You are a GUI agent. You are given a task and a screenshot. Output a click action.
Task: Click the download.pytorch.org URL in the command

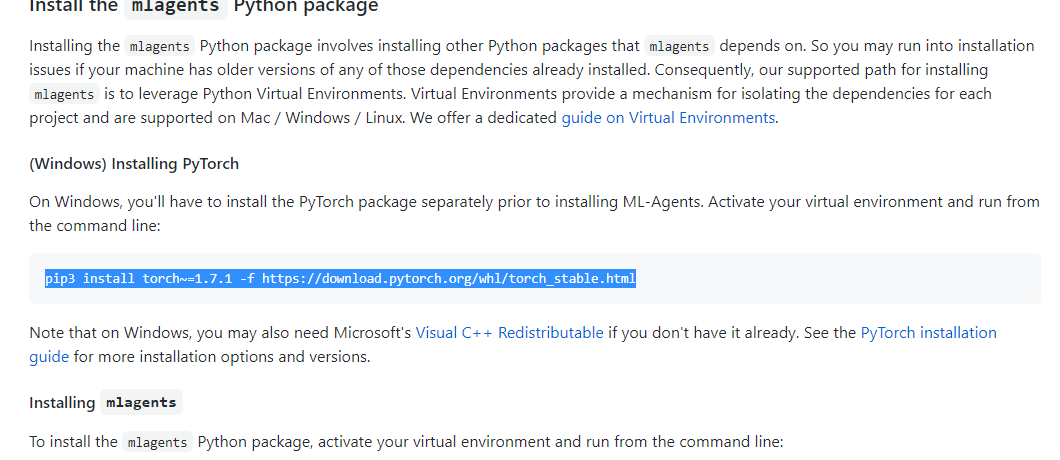tap(449, 279)
